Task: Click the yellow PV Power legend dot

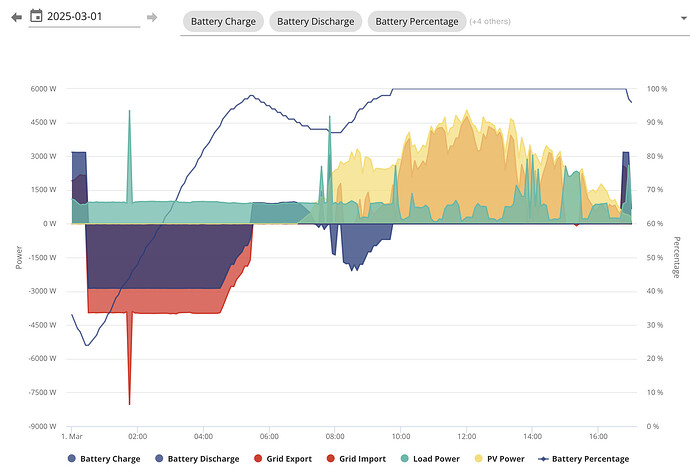Action: (x=478, y=458)
